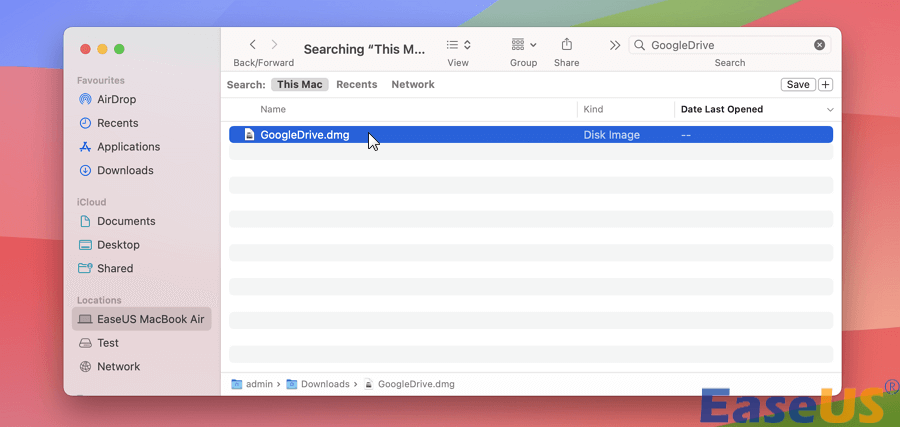900x427 pixels.
Task: Open the View style dropdown
Action: 458,45
